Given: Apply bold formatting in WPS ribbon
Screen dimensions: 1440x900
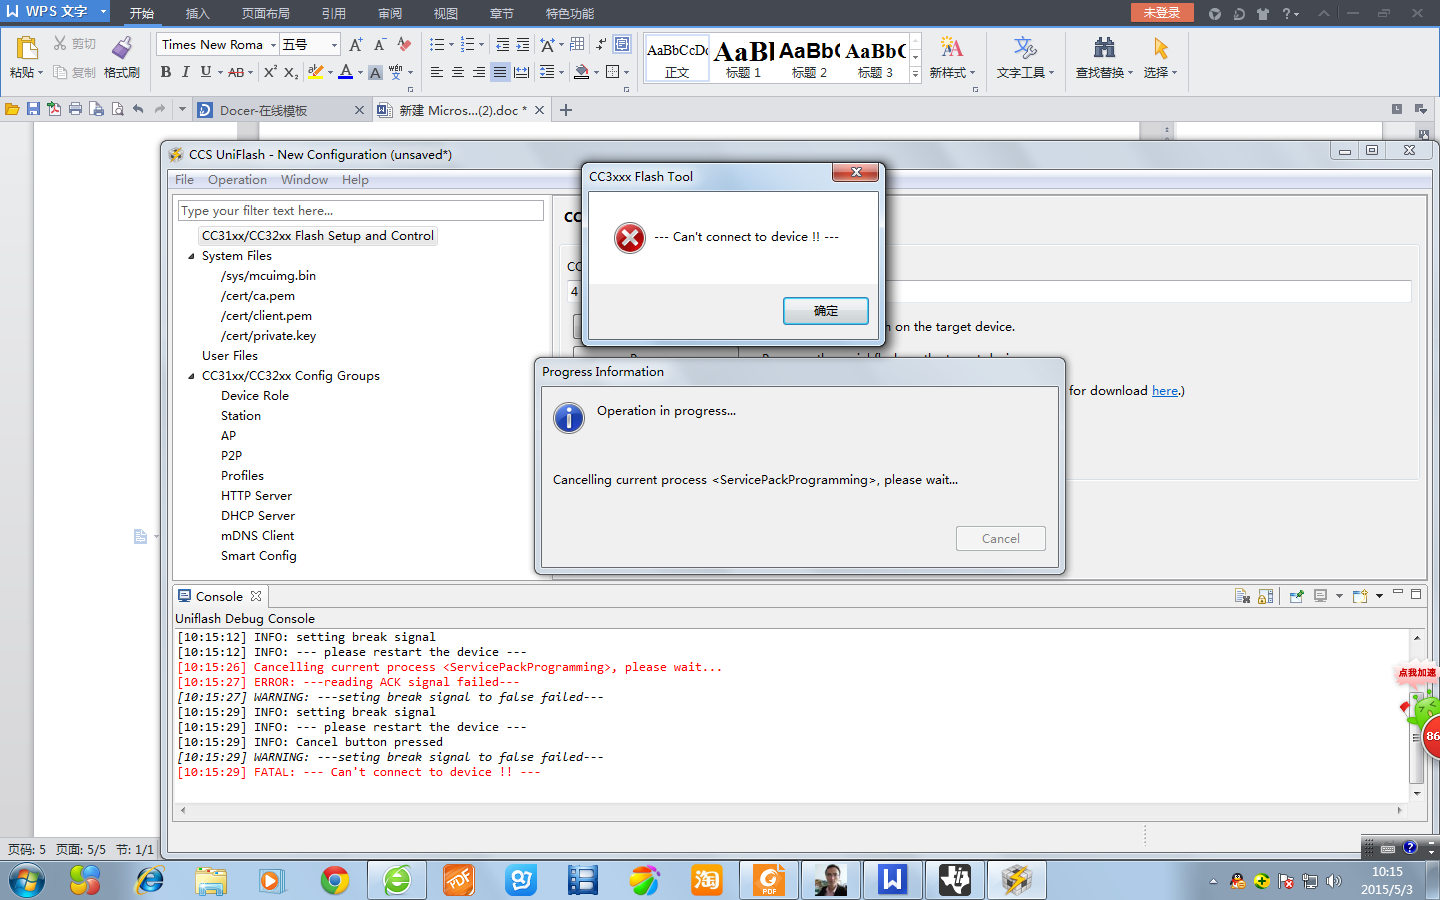Looking at the screenshot, I should [166, 72].
